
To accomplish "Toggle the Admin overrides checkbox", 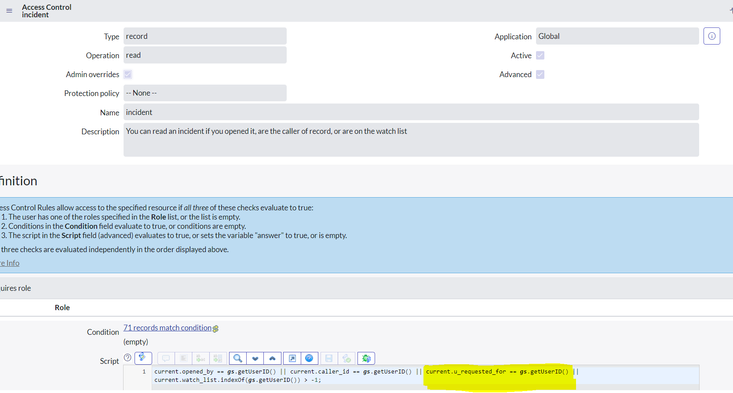I will pyautogui.click(x=128, y=74).
